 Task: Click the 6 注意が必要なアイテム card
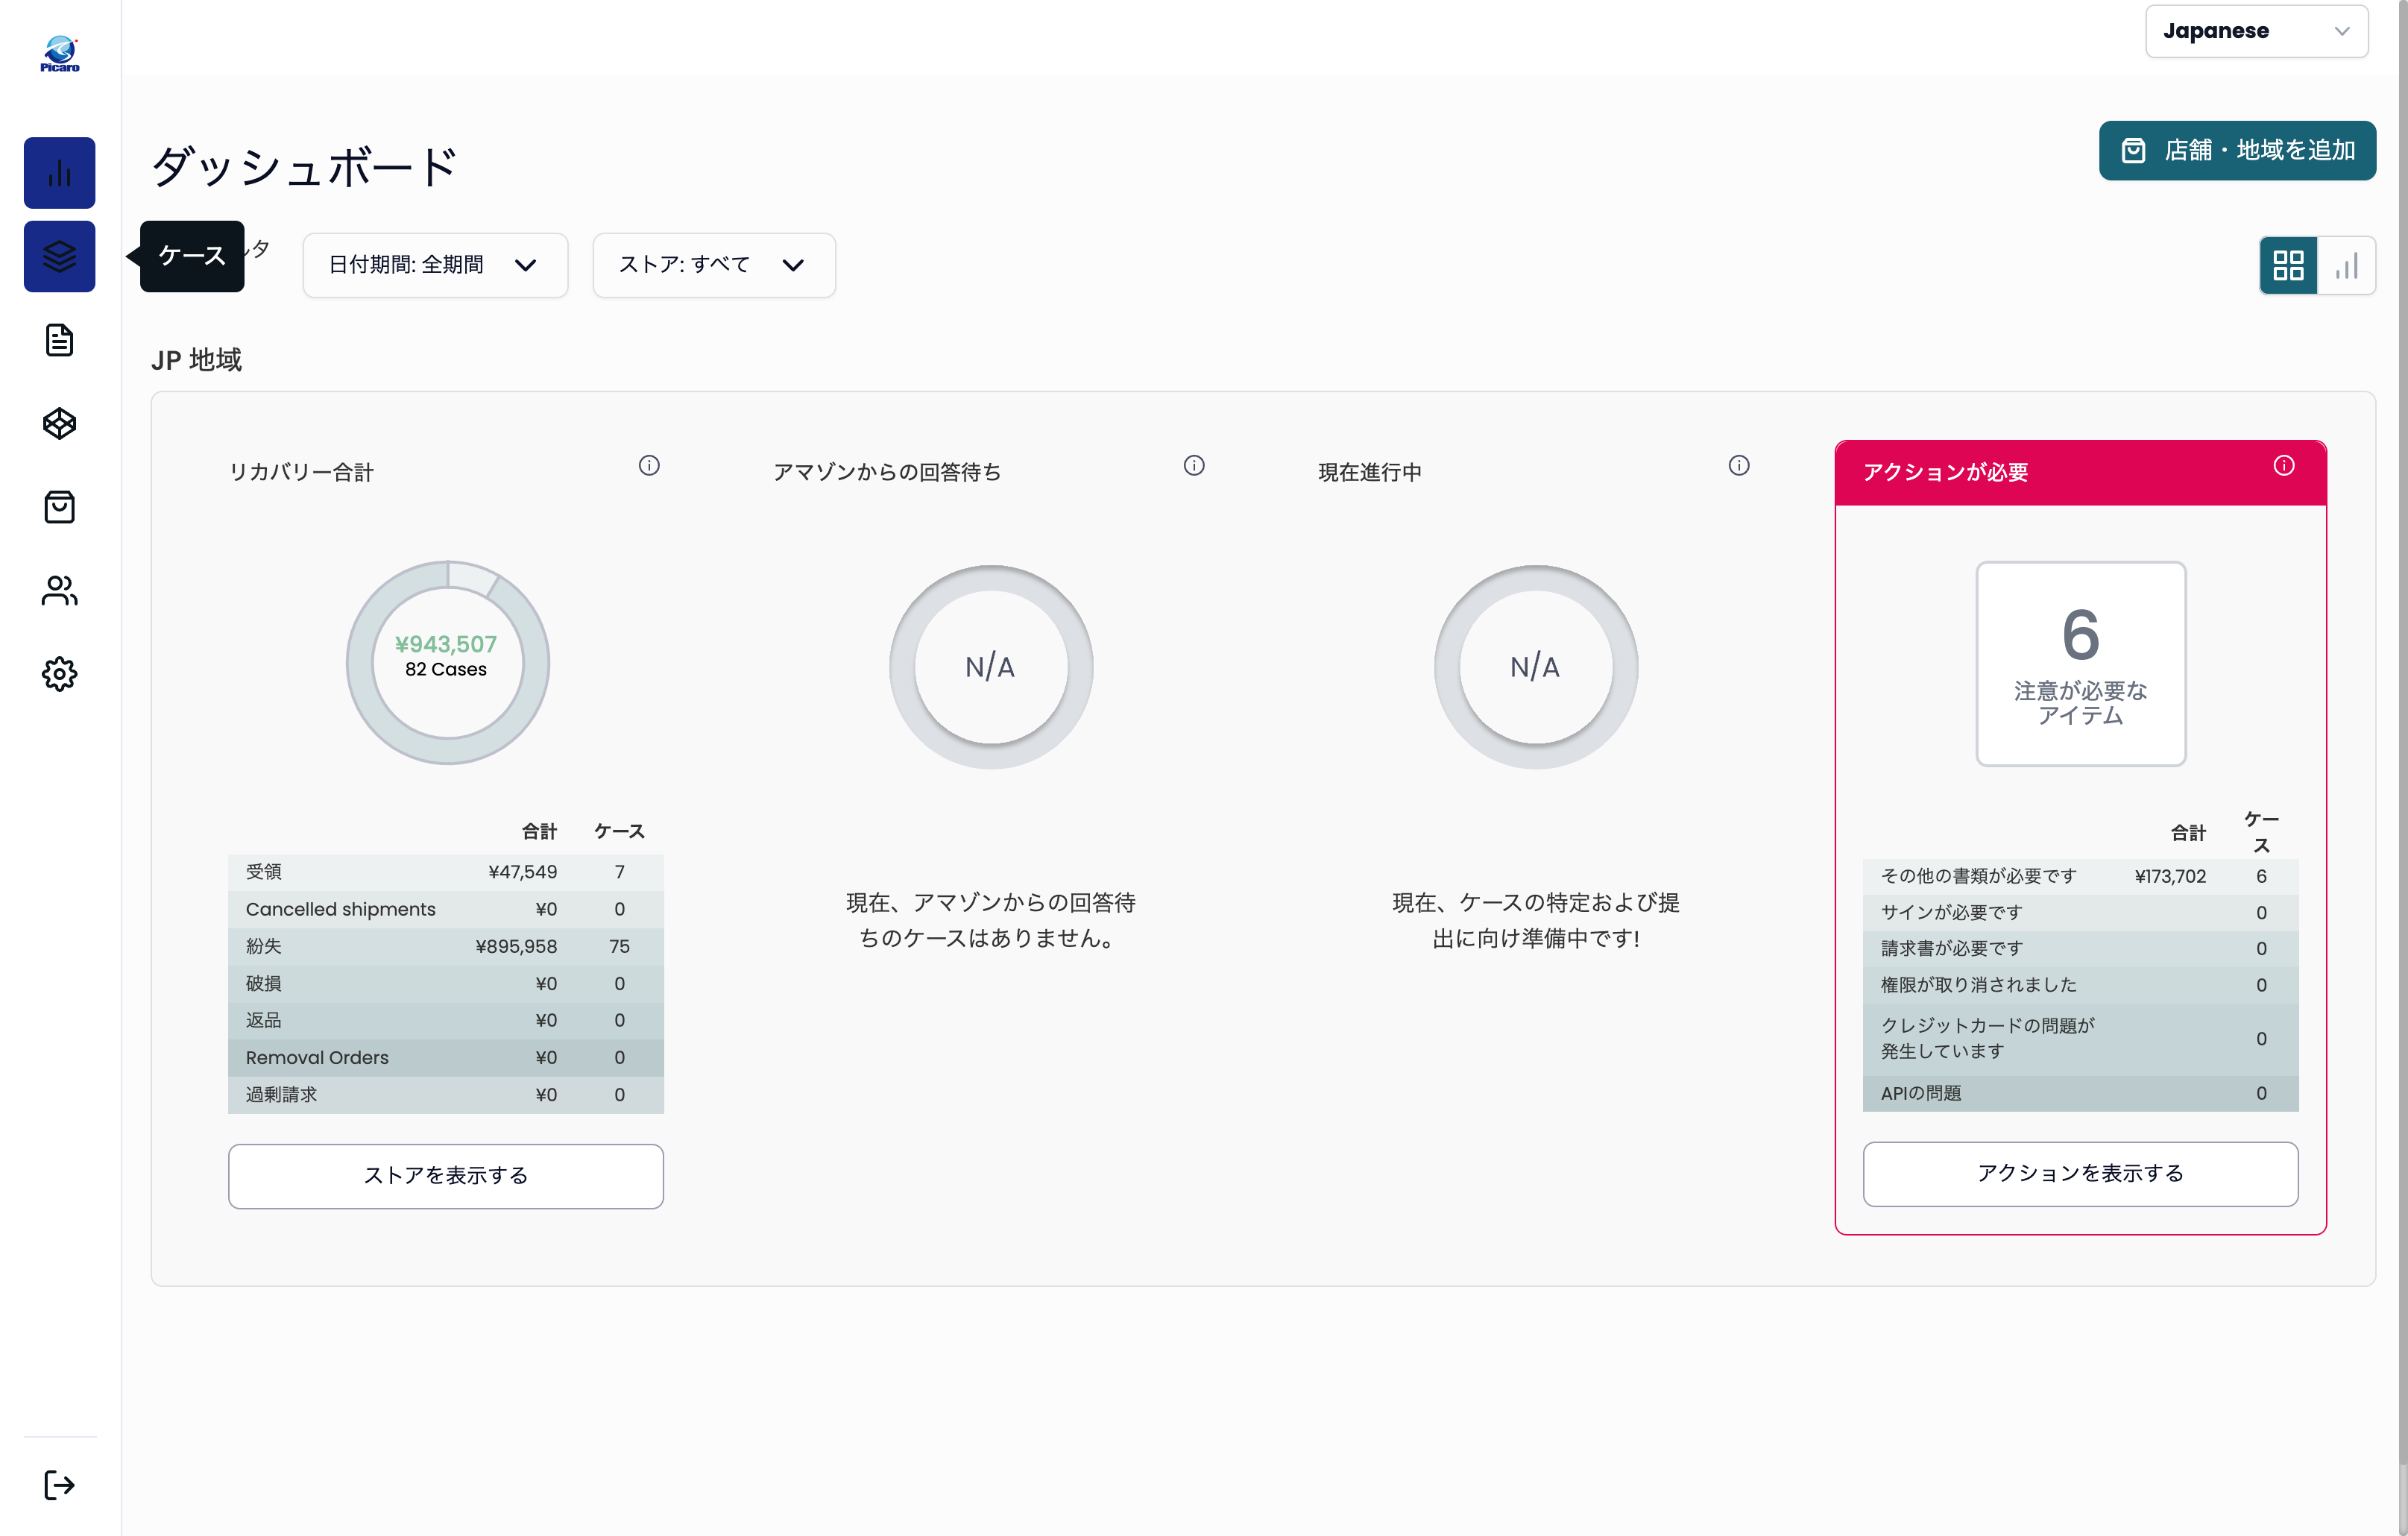(2080, 664)
